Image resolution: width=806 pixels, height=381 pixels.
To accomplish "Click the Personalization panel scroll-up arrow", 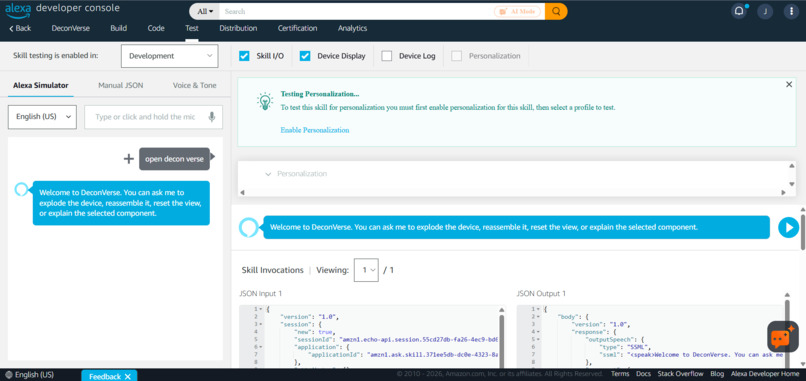I will [791, 166].
